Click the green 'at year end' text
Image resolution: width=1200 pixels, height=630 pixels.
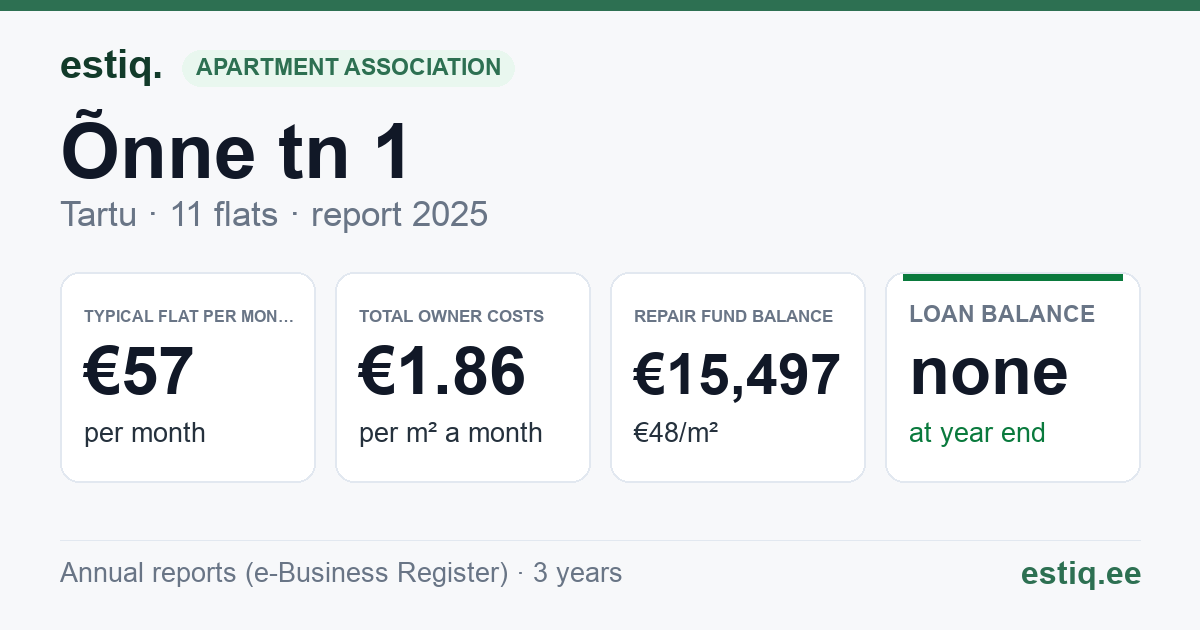click(x=977, y=433)
